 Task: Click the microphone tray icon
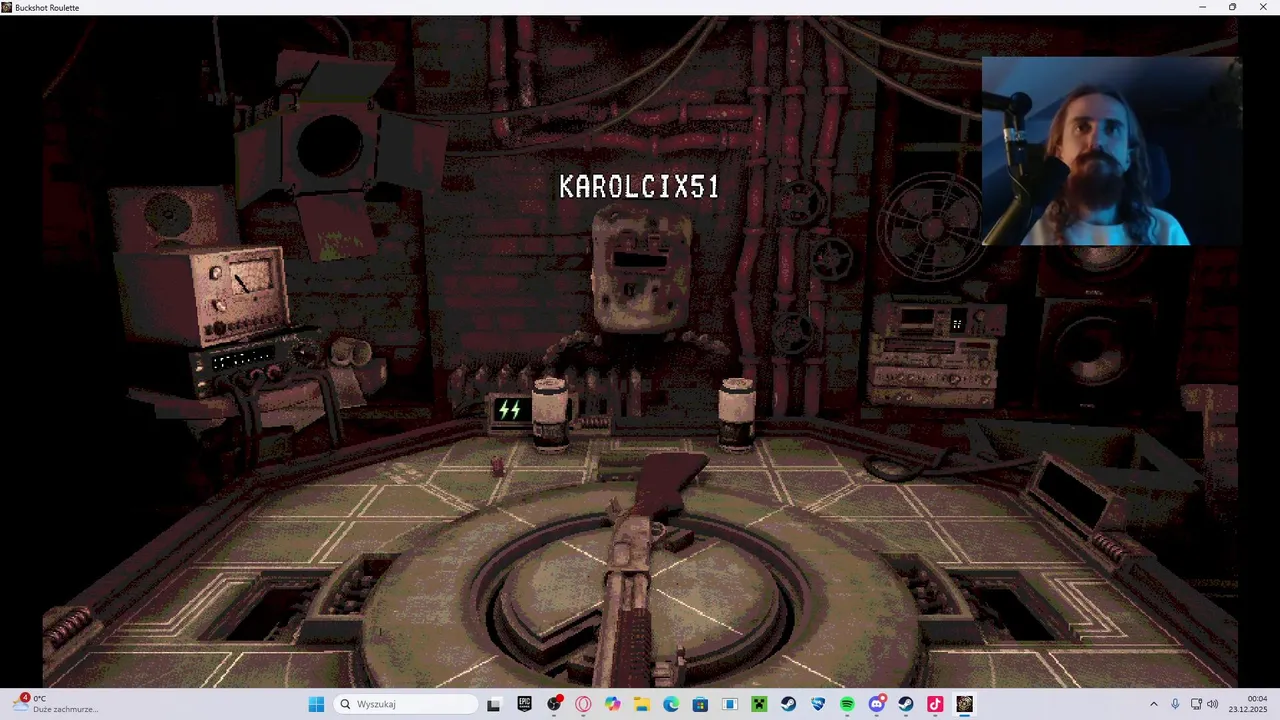point(1175,704)
